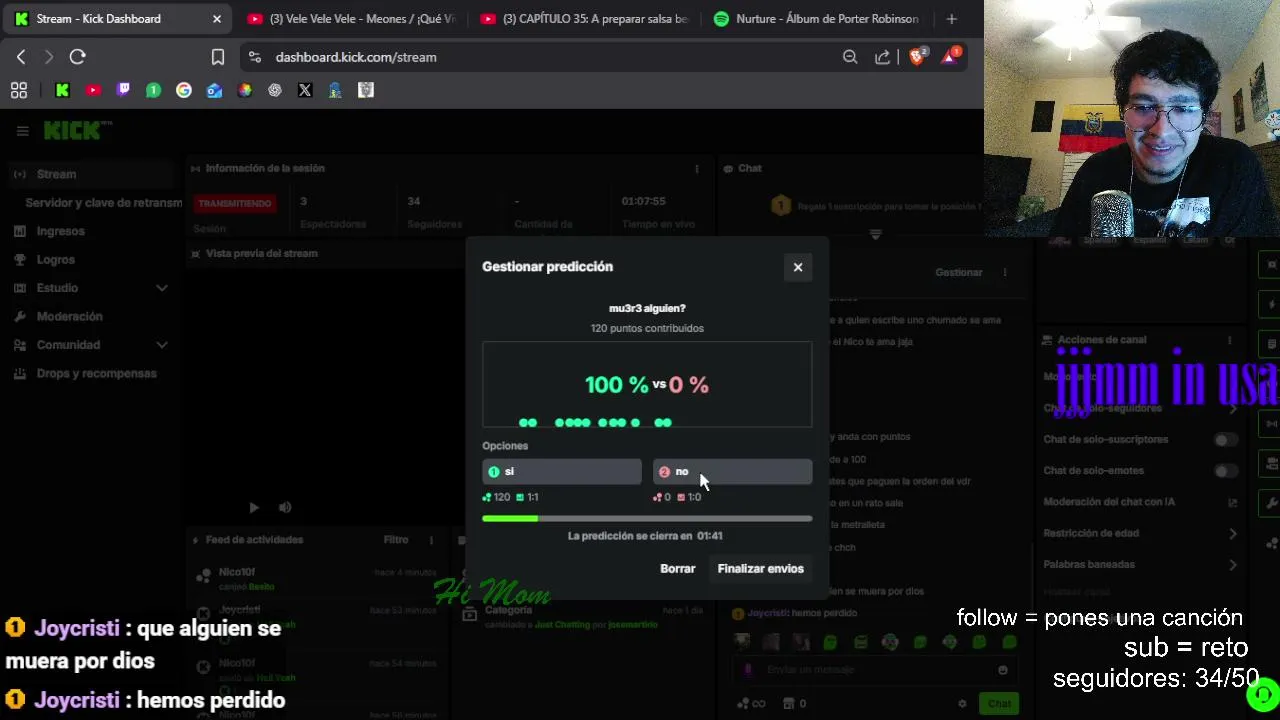The height and width of the screenshot is (720, 1280).
Task: Toggle the Kick sidebar hamburger menu
Action: coord(22,131)
